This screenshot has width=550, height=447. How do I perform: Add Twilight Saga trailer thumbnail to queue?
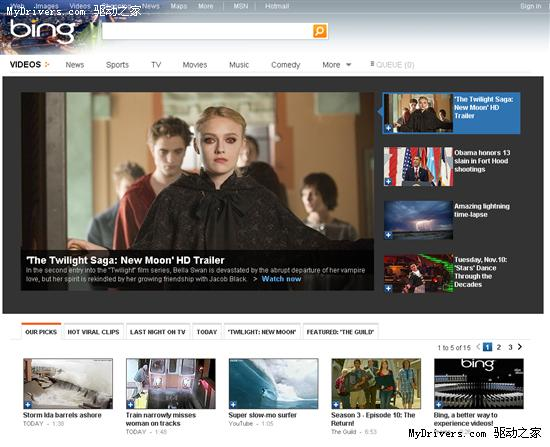[388, 128]
